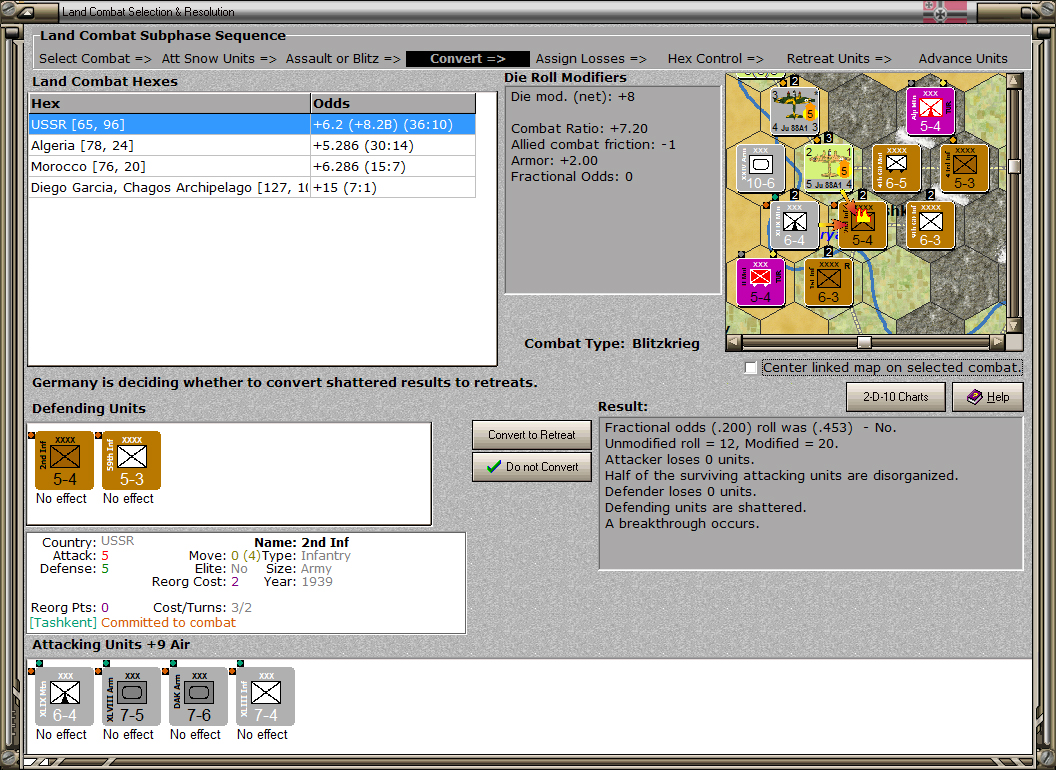Click the German flag icon in title bar

[x=944, y=12]
